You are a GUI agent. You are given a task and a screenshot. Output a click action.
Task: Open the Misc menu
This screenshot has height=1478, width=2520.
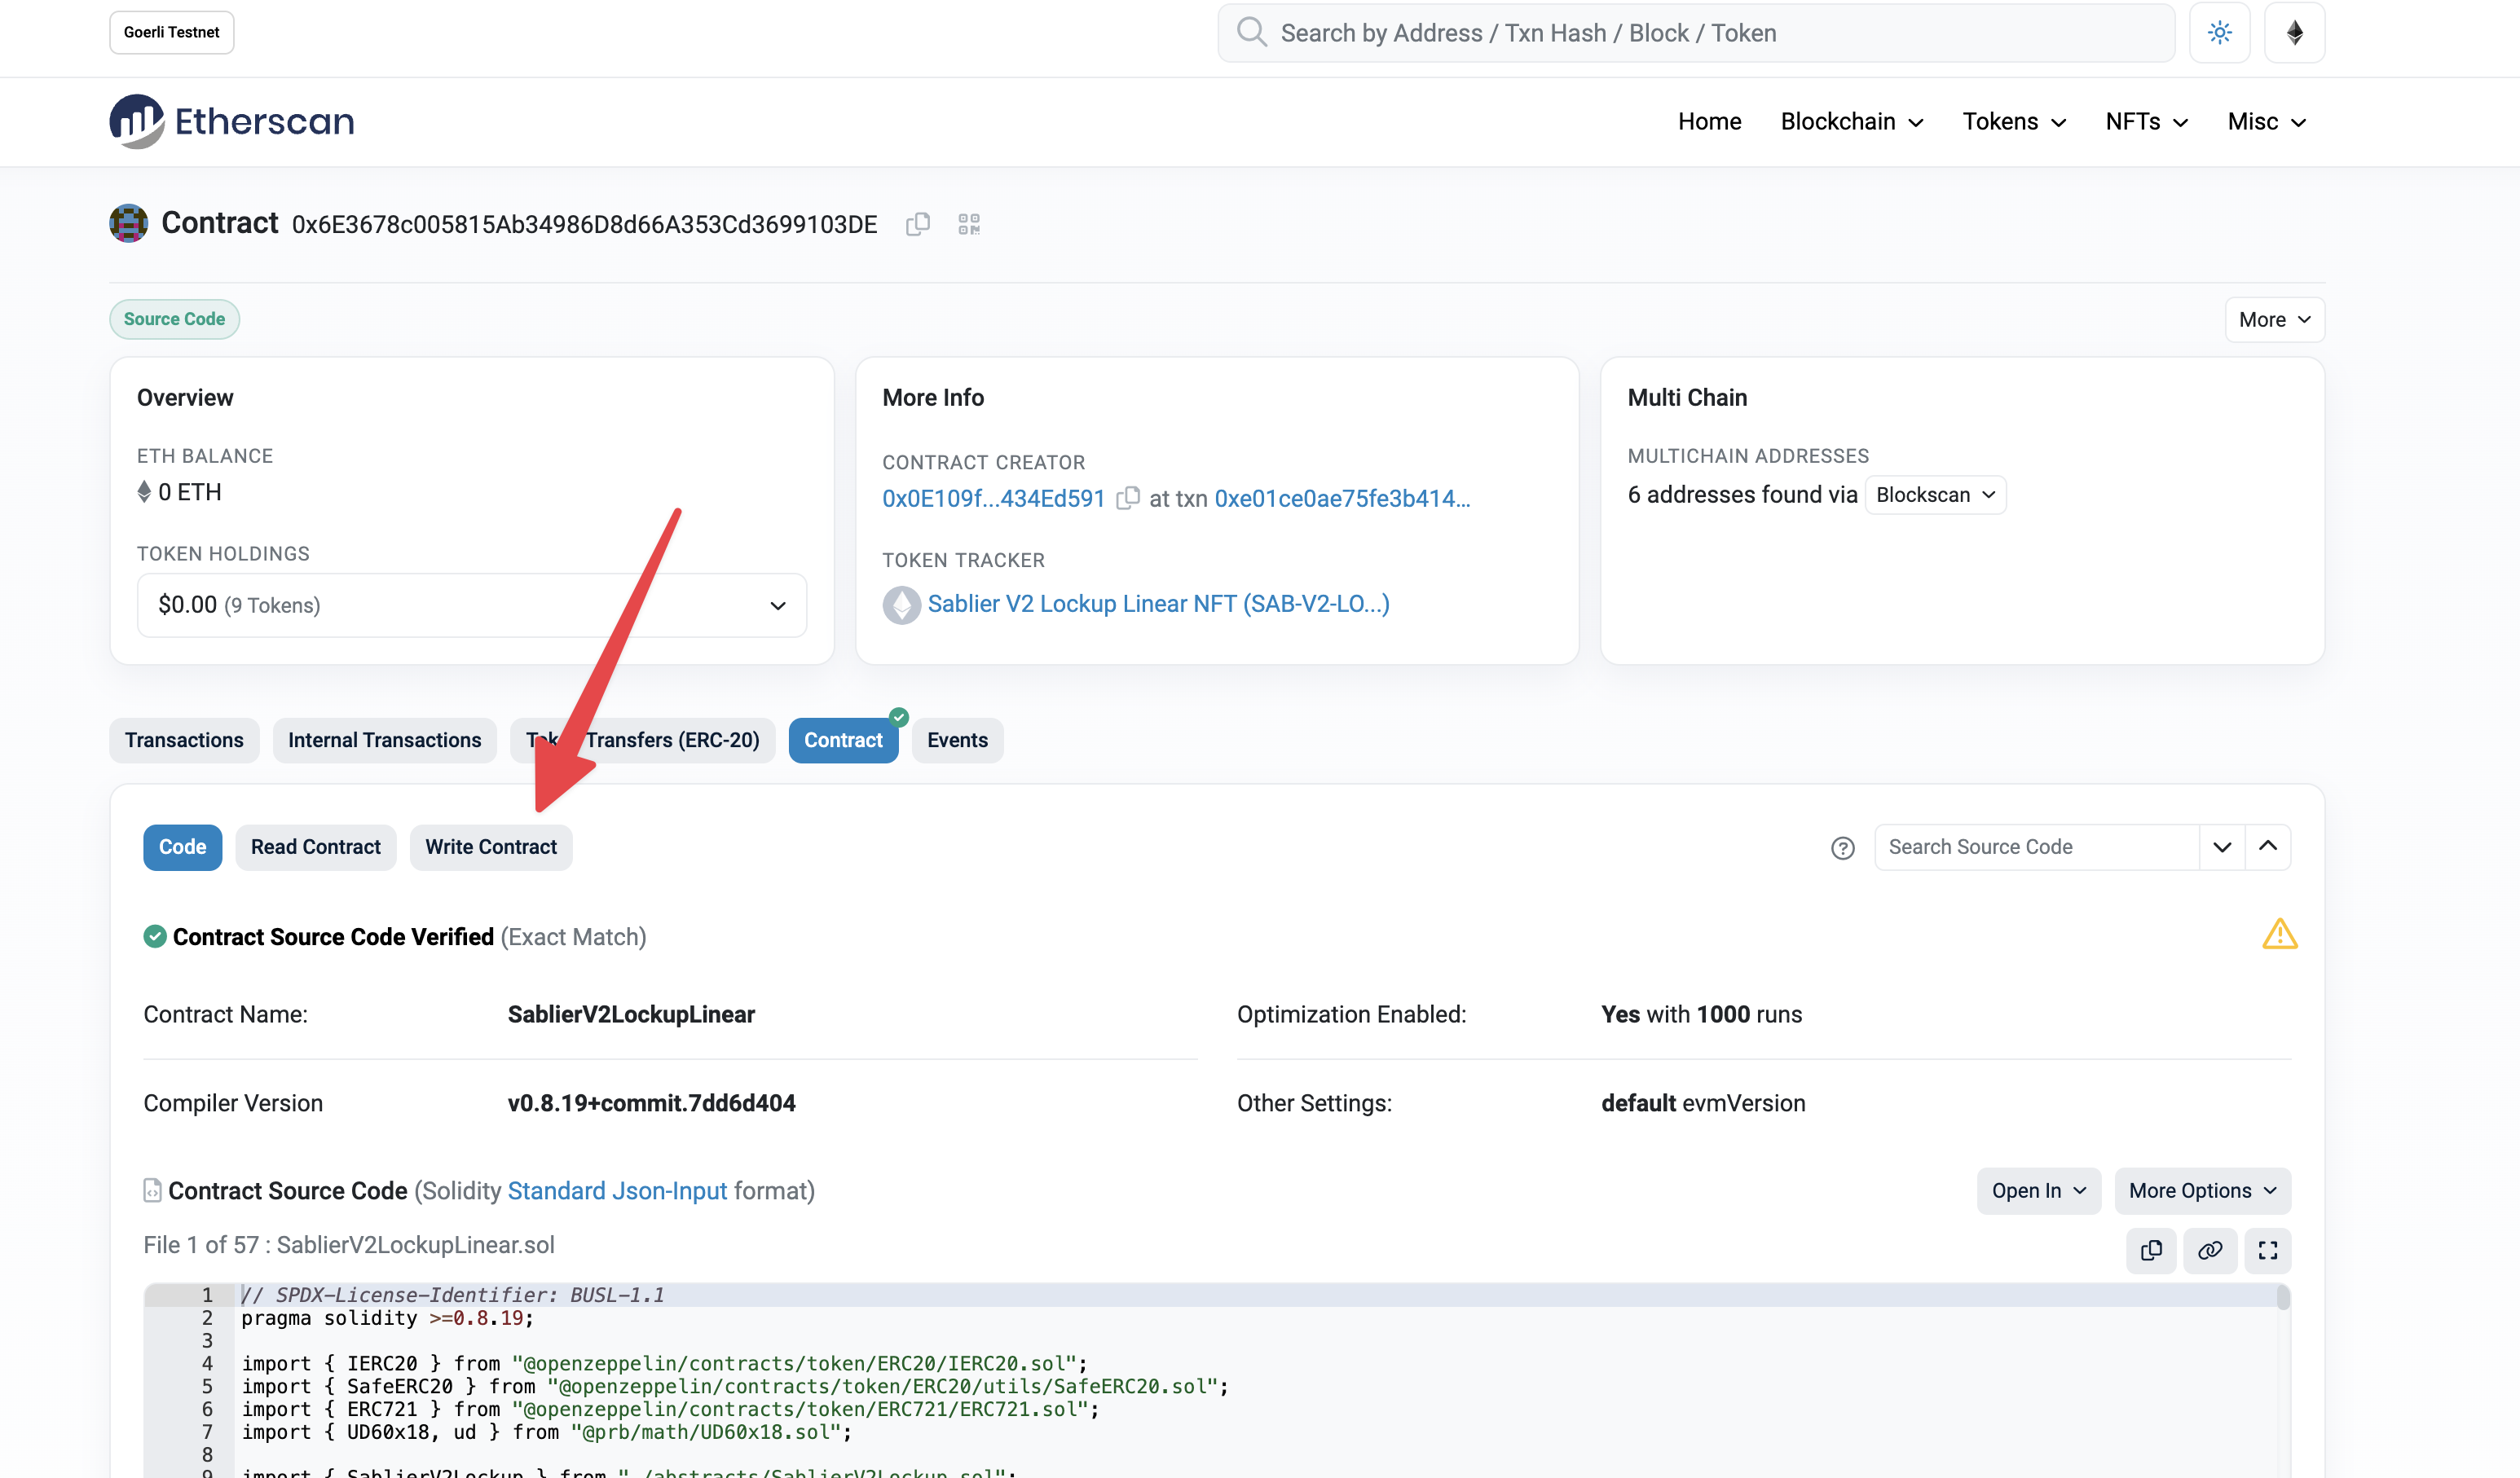(2266, 122)
